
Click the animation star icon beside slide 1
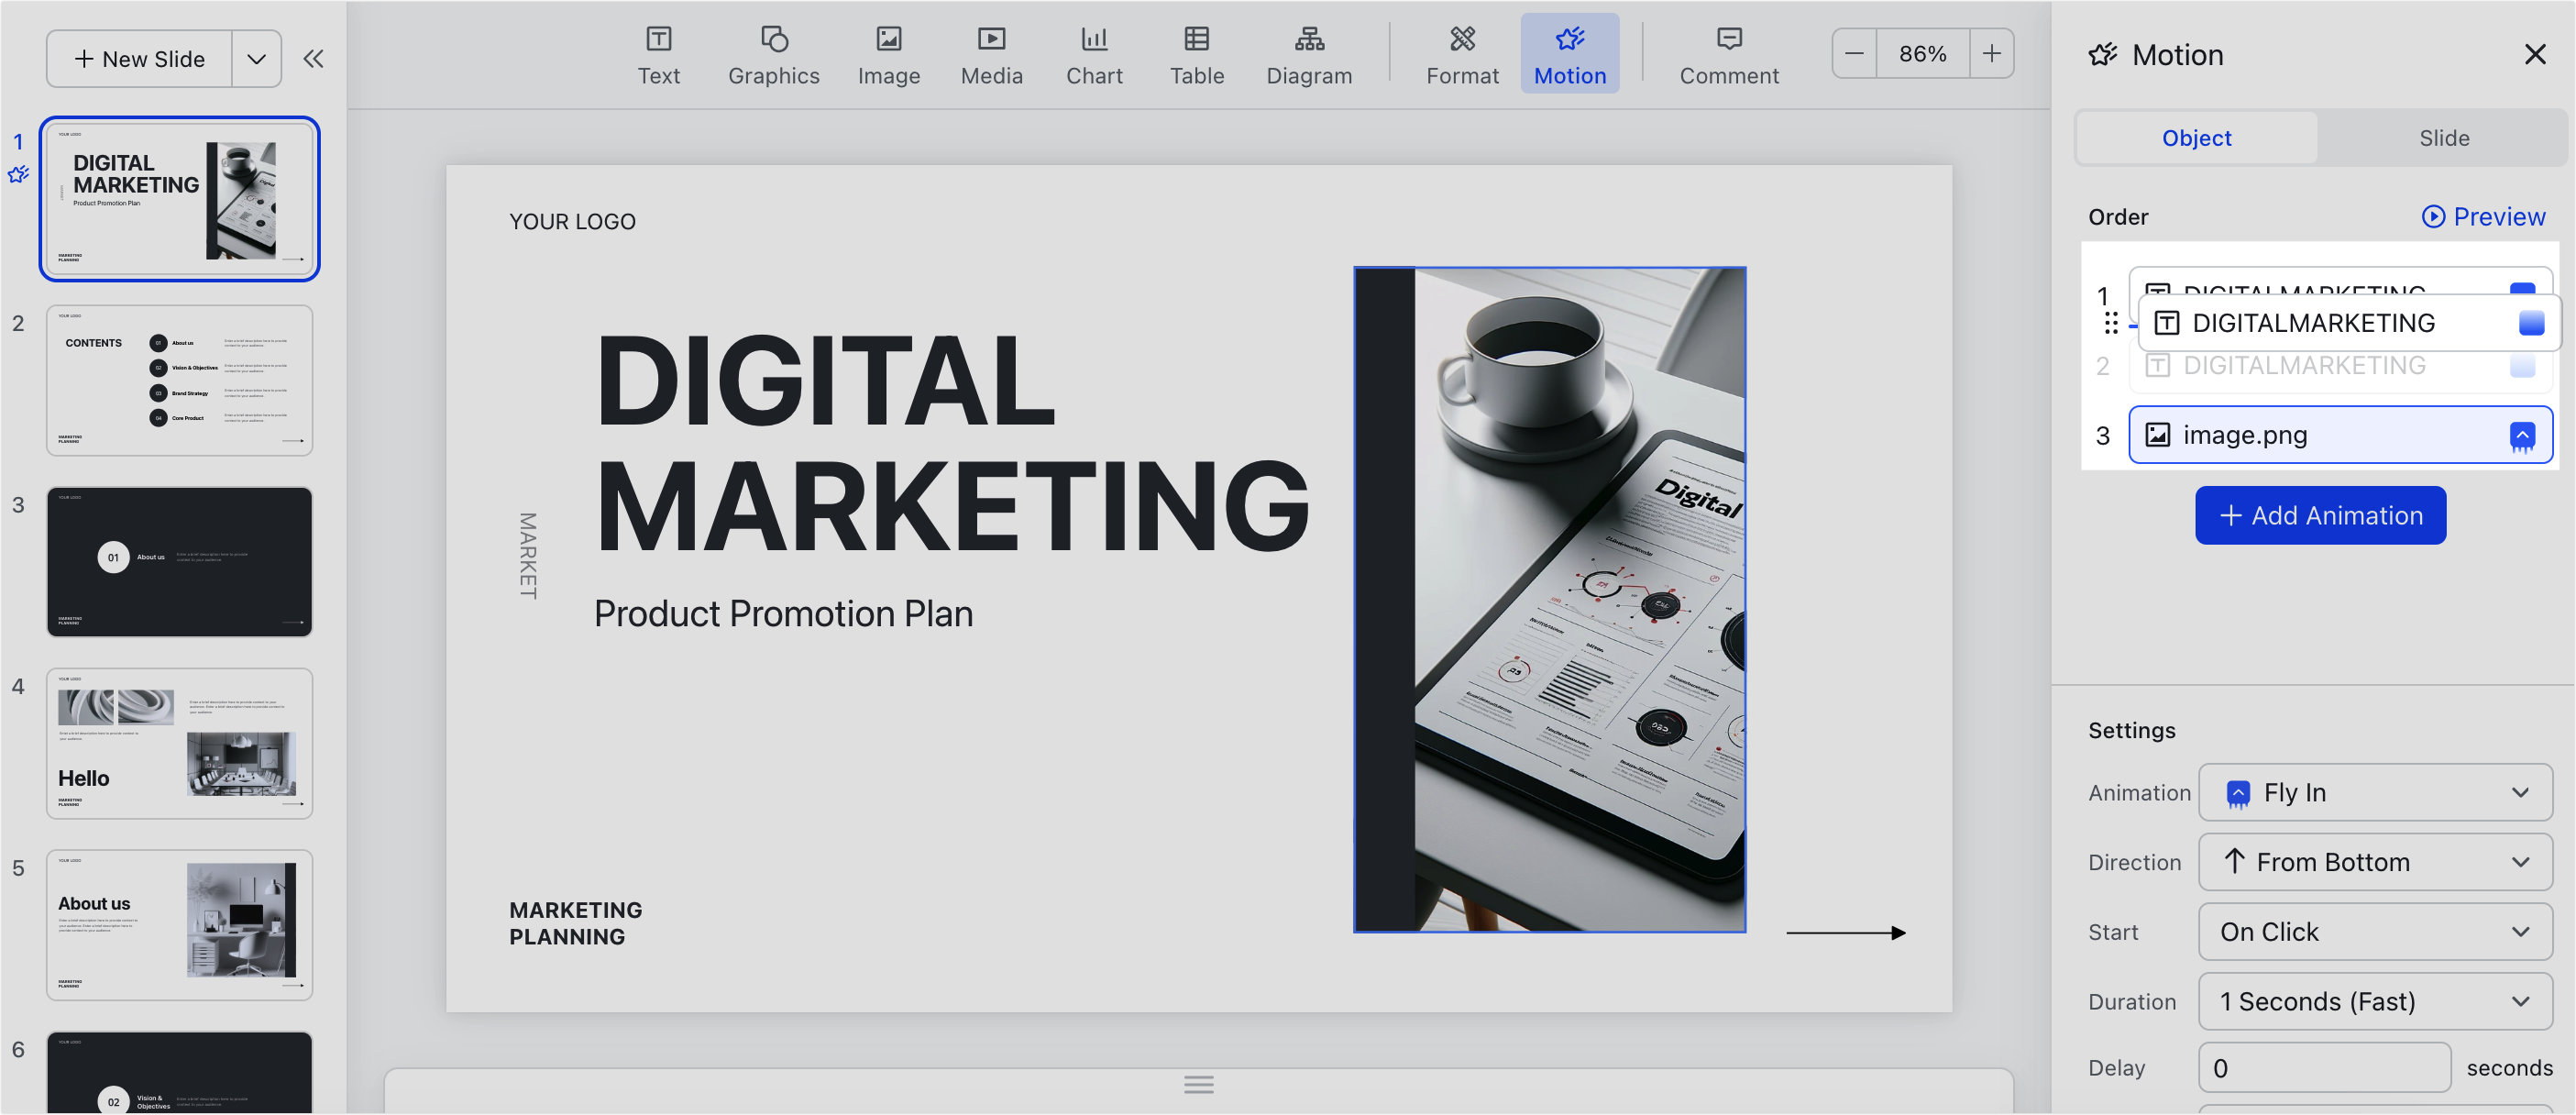pyautogui.click(x=18, y=174)
